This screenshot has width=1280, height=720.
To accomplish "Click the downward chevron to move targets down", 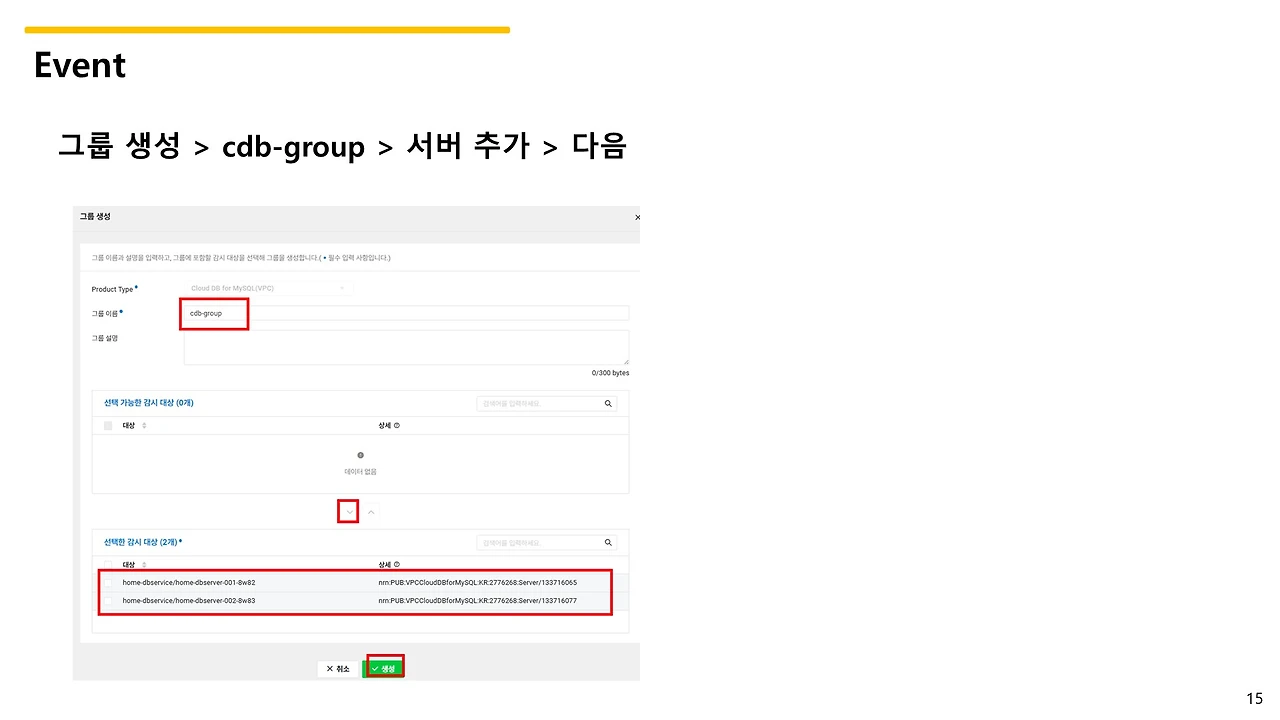I will pyautogui.click(x=348, y=511).
